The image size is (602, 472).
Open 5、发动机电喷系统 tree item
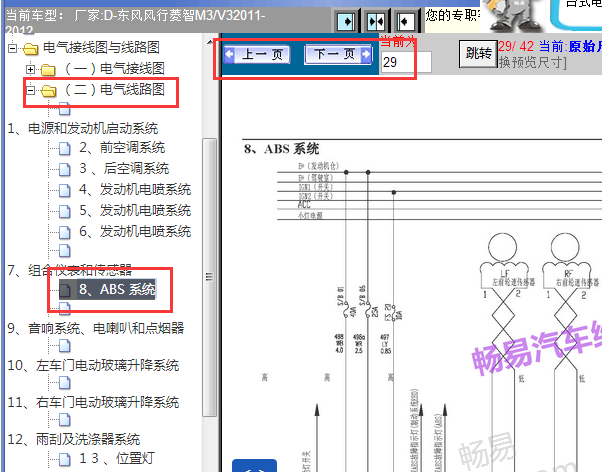click(x=135, y=210)
